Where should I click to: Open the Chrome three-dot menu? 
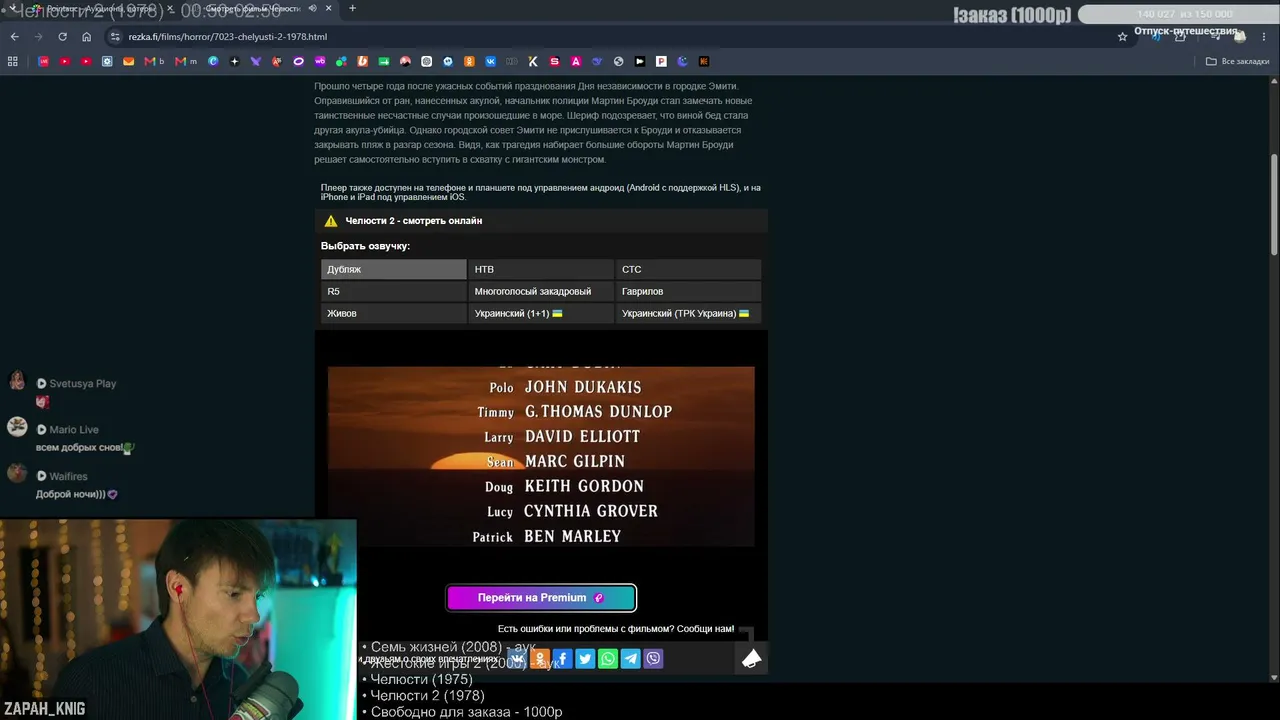point(1265,37)
